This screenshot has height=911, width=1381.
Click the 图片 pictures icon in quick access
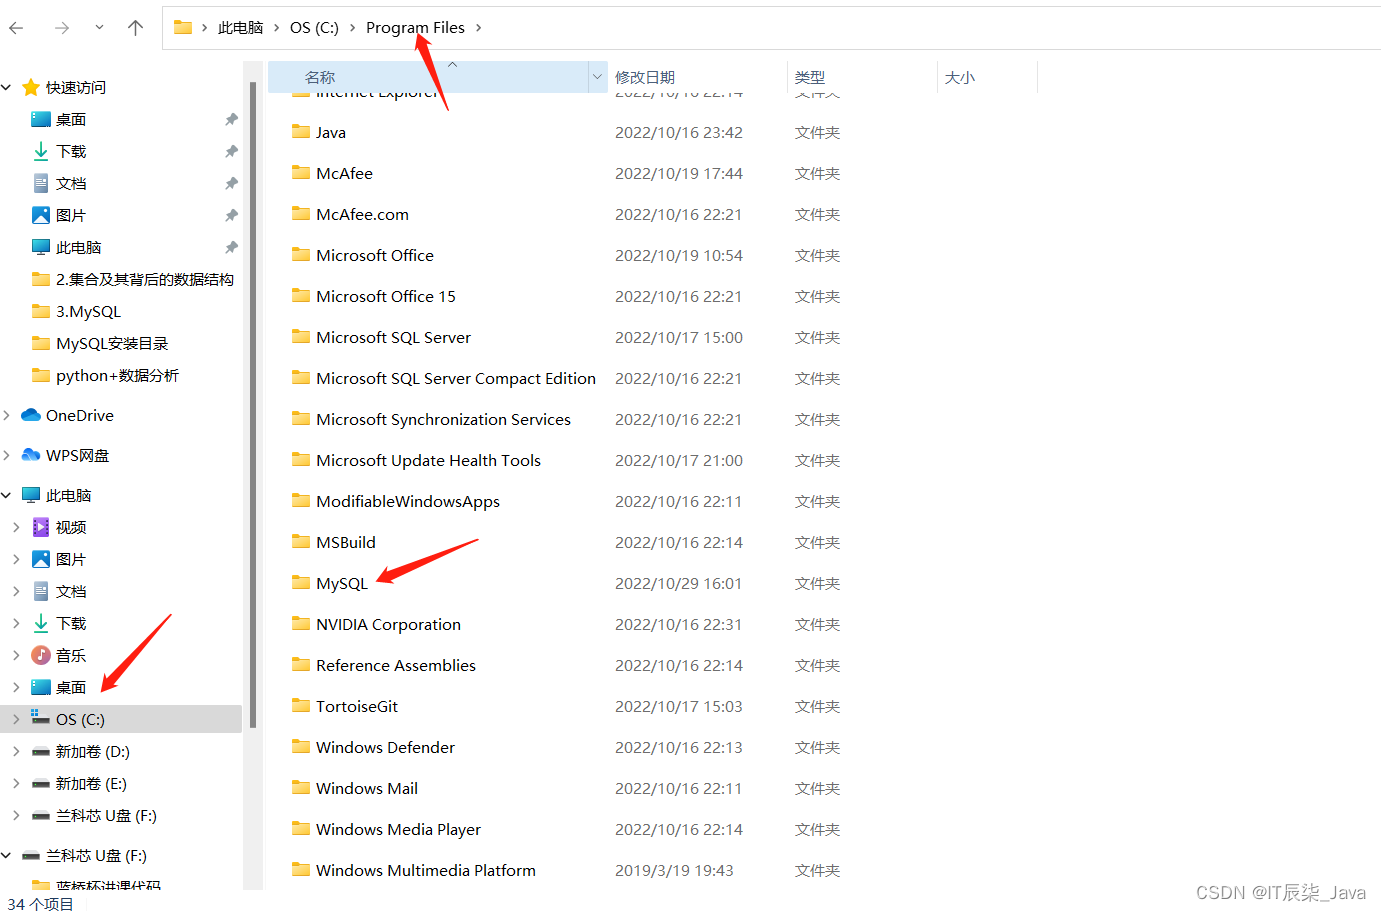[x=41, y=215]
